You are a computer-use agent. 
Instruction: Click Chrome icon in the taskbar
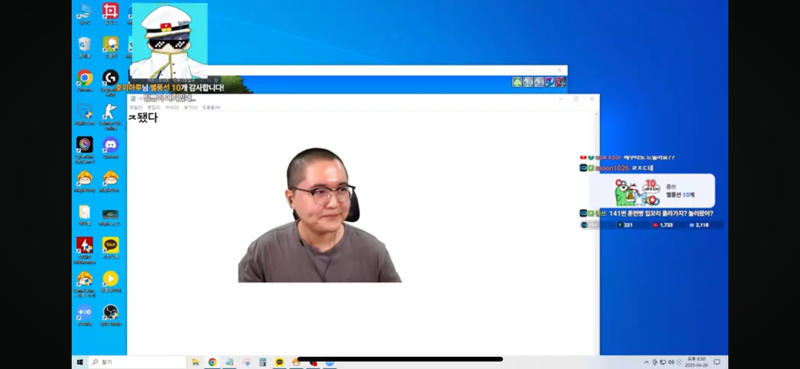pos(212,362)
